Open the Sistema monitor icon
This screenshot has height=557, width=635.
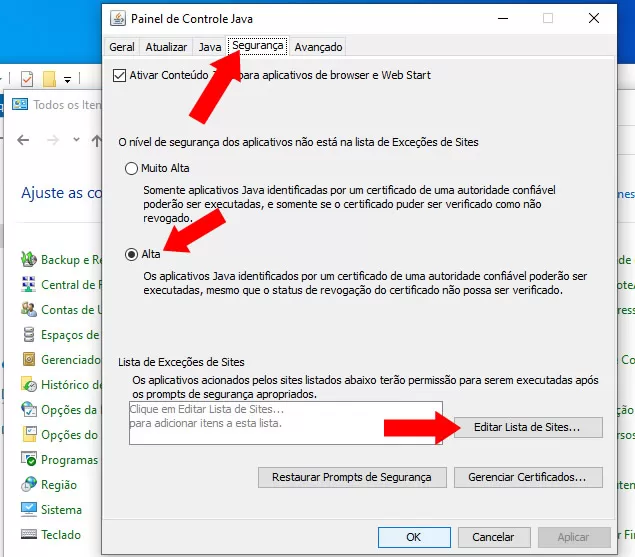(29, 510)
